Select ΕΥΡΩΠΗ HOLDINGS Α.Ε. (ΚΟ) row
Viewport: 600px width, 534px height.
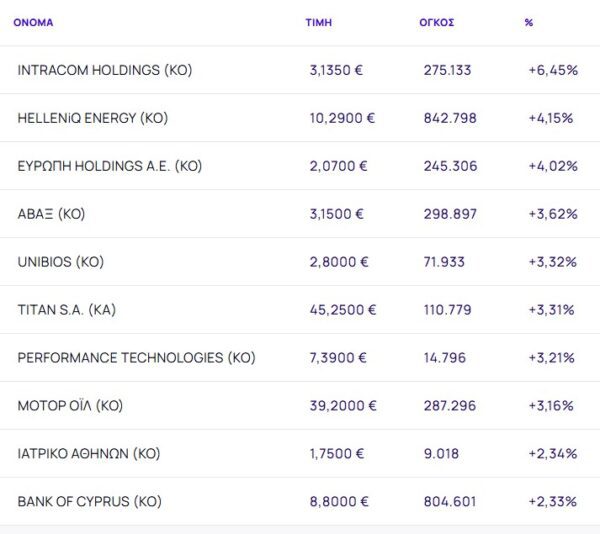coord(110,166)
